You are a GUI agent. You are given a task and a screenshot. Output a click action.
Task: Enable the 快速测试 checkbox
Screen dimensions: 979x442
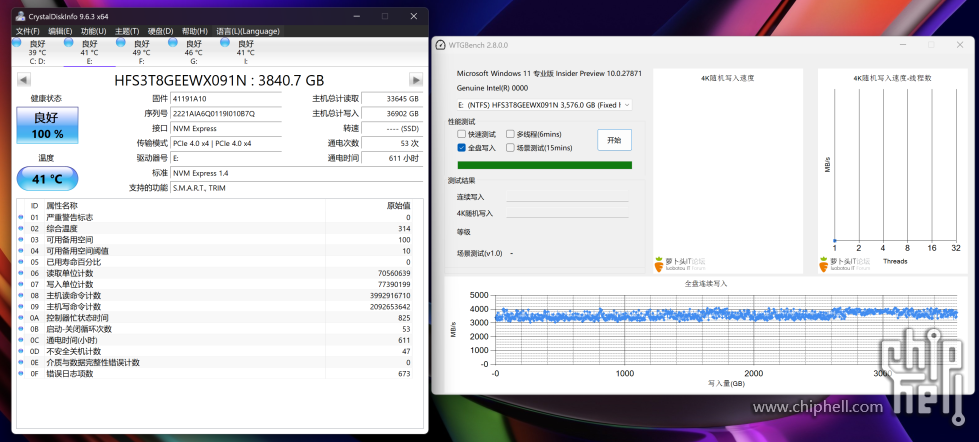point(461,134)
